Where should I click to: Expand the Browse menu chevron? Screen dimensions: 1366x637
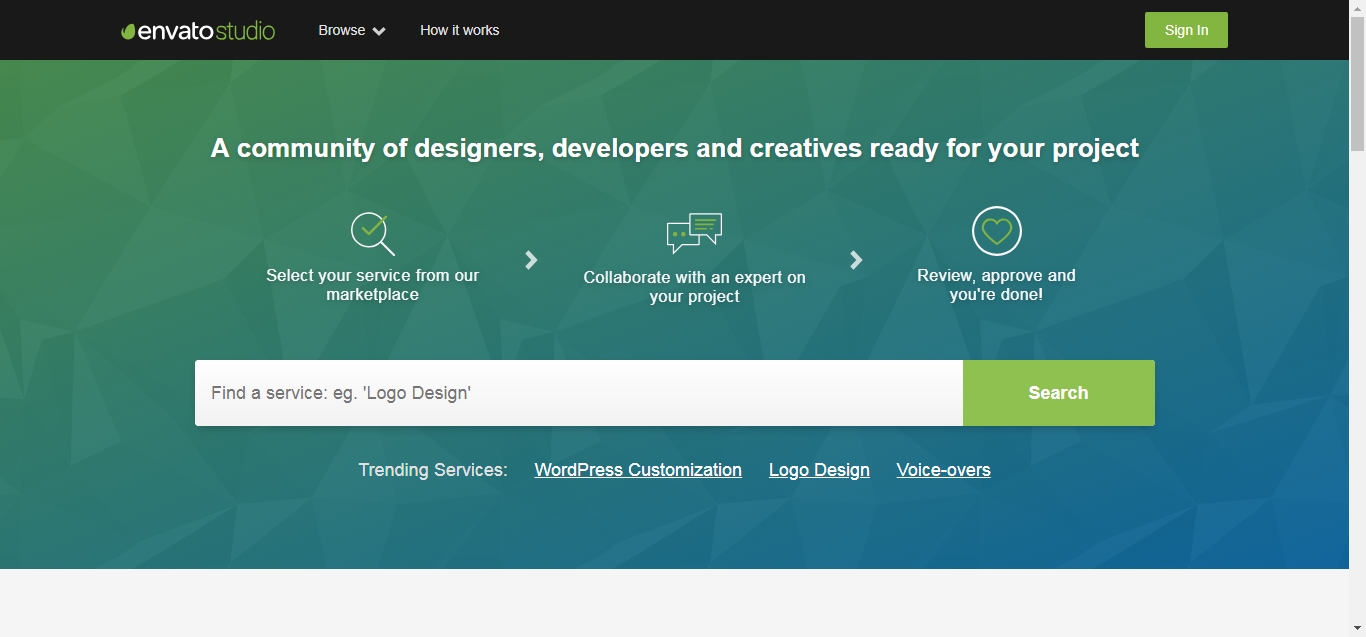[x=379, y=31]
